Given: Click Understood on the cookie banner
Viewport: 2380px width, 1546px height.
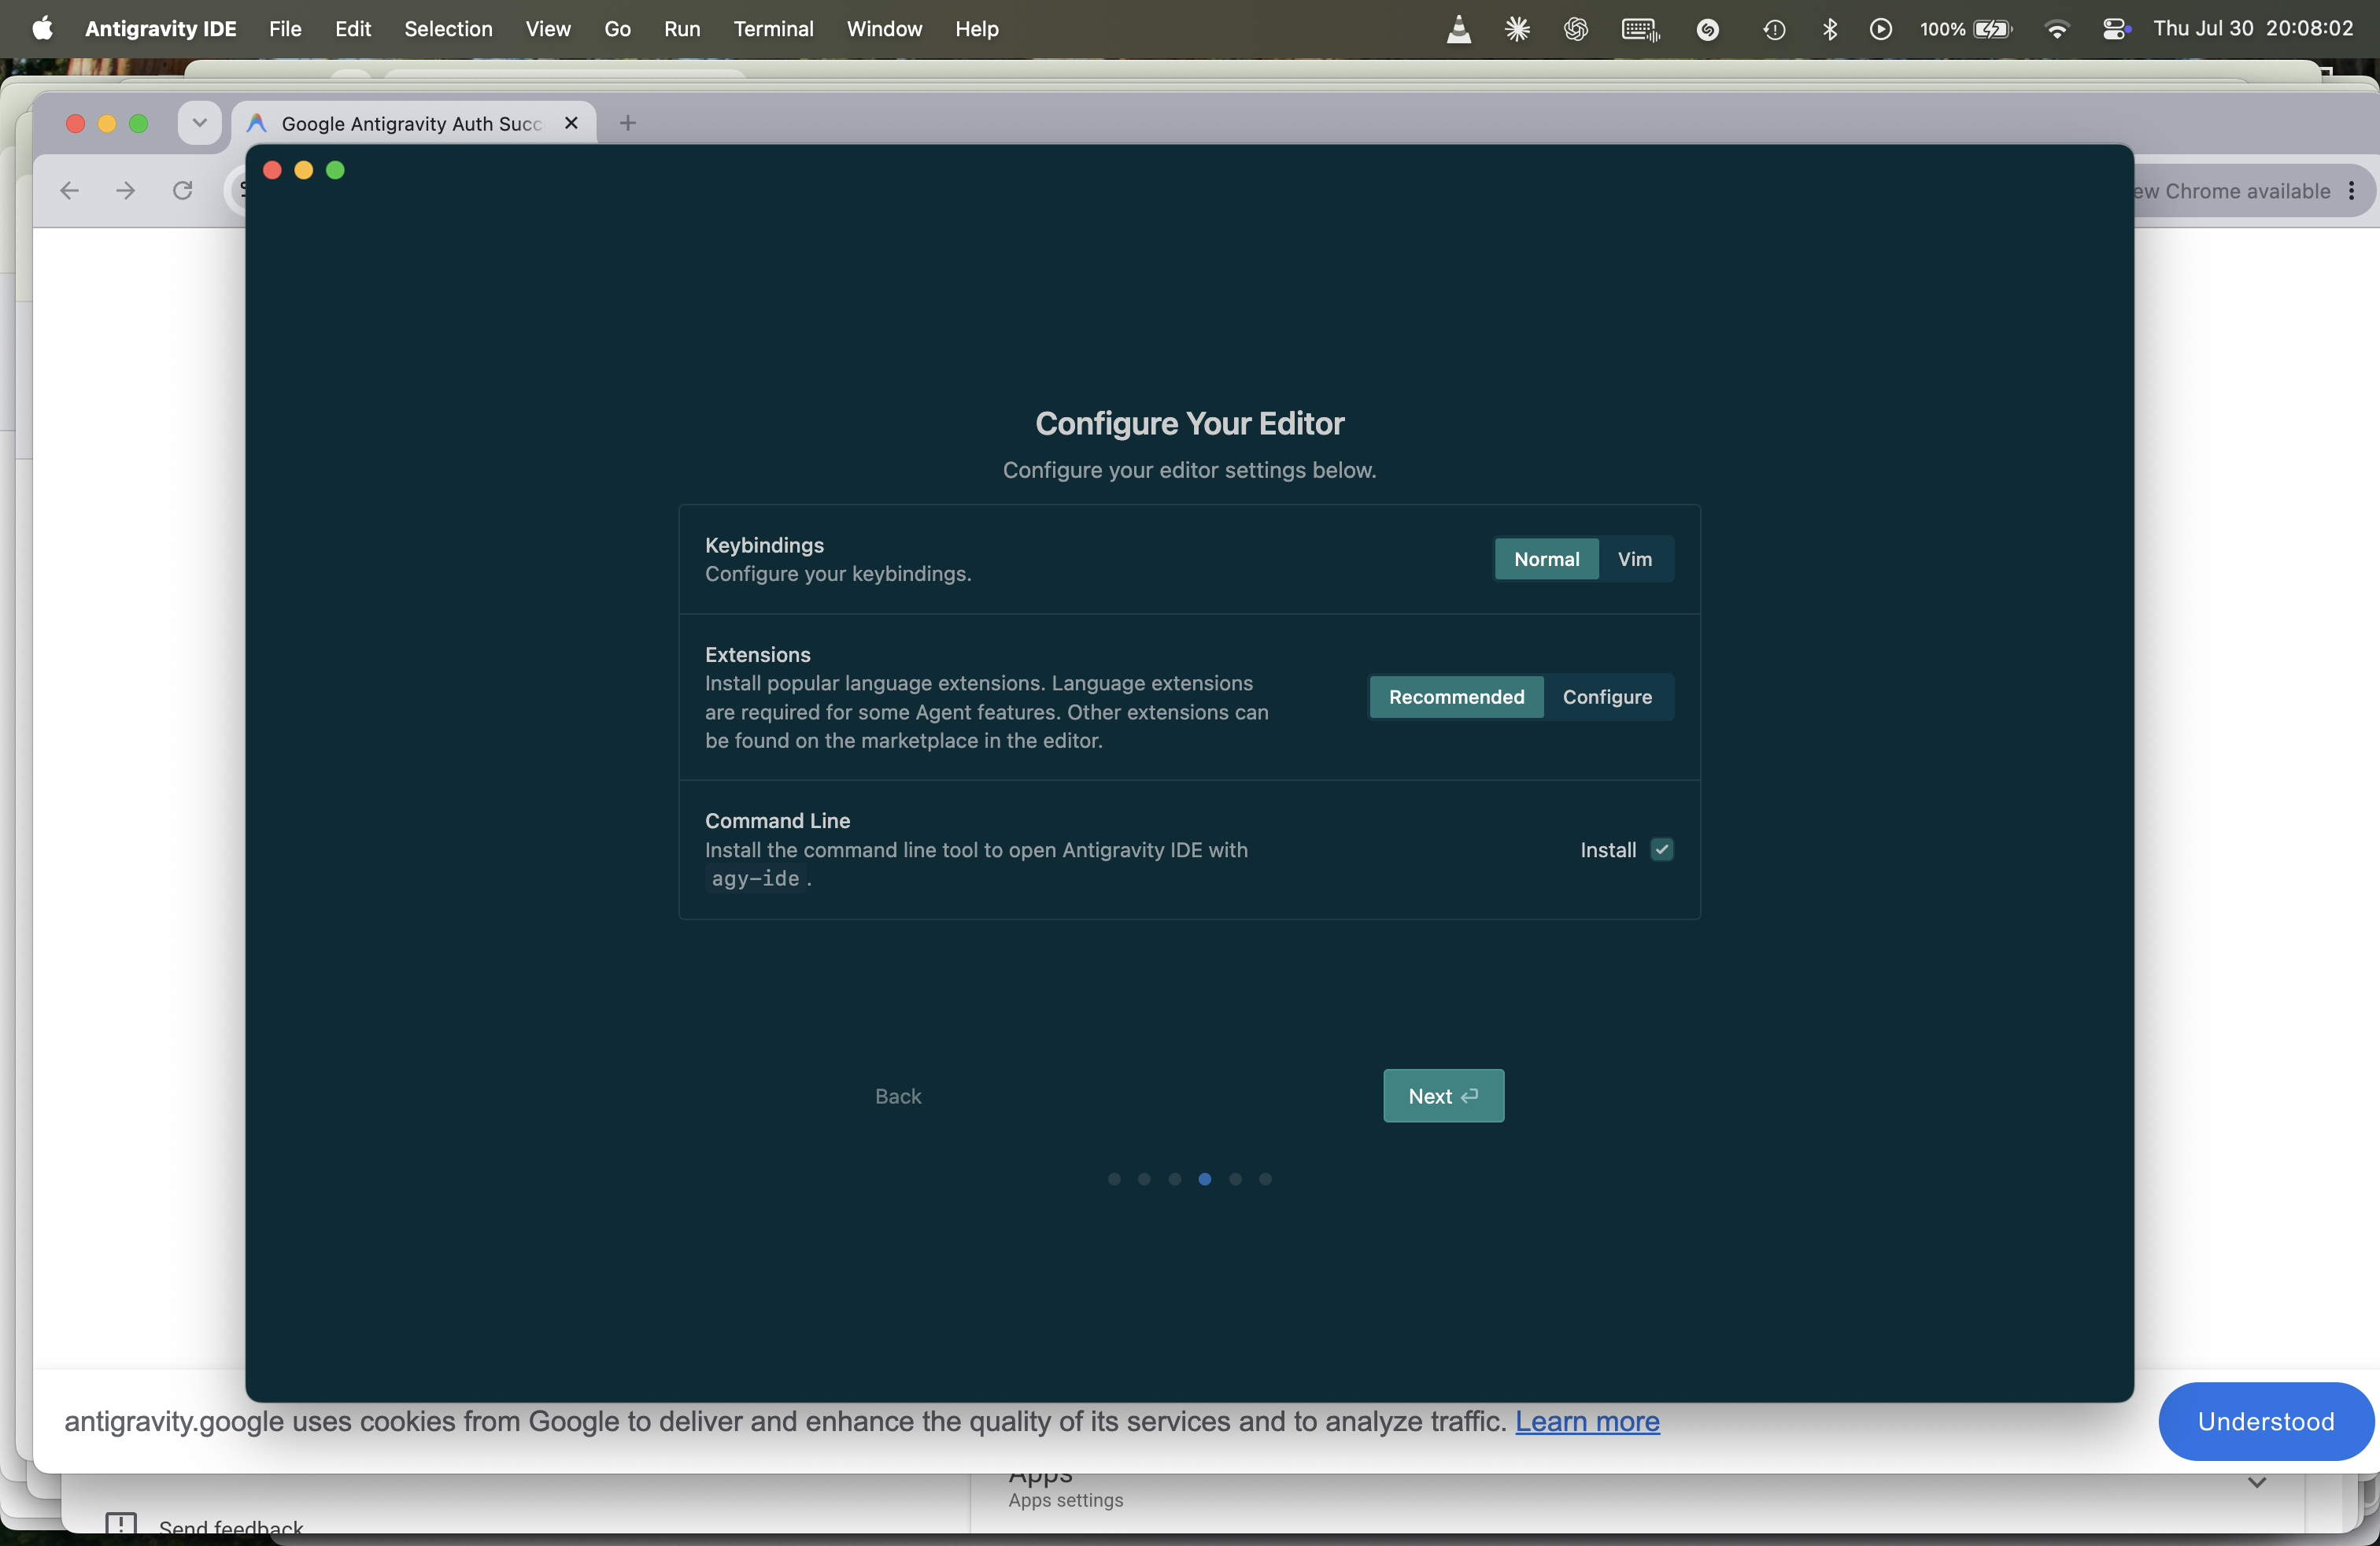Looking at the screenshot, I should pyautogui.click(x=2265, y=1421).
